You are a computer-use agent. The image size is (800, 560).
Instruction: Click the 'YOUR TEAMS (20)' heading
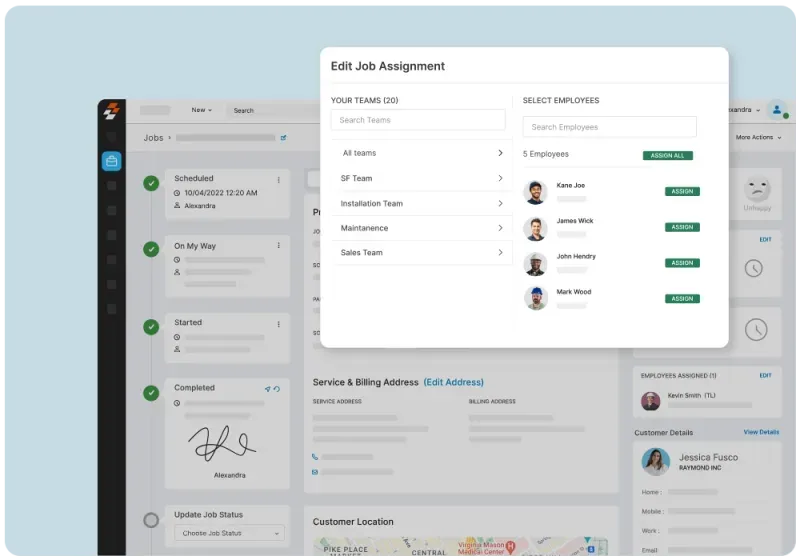point(364,100)
